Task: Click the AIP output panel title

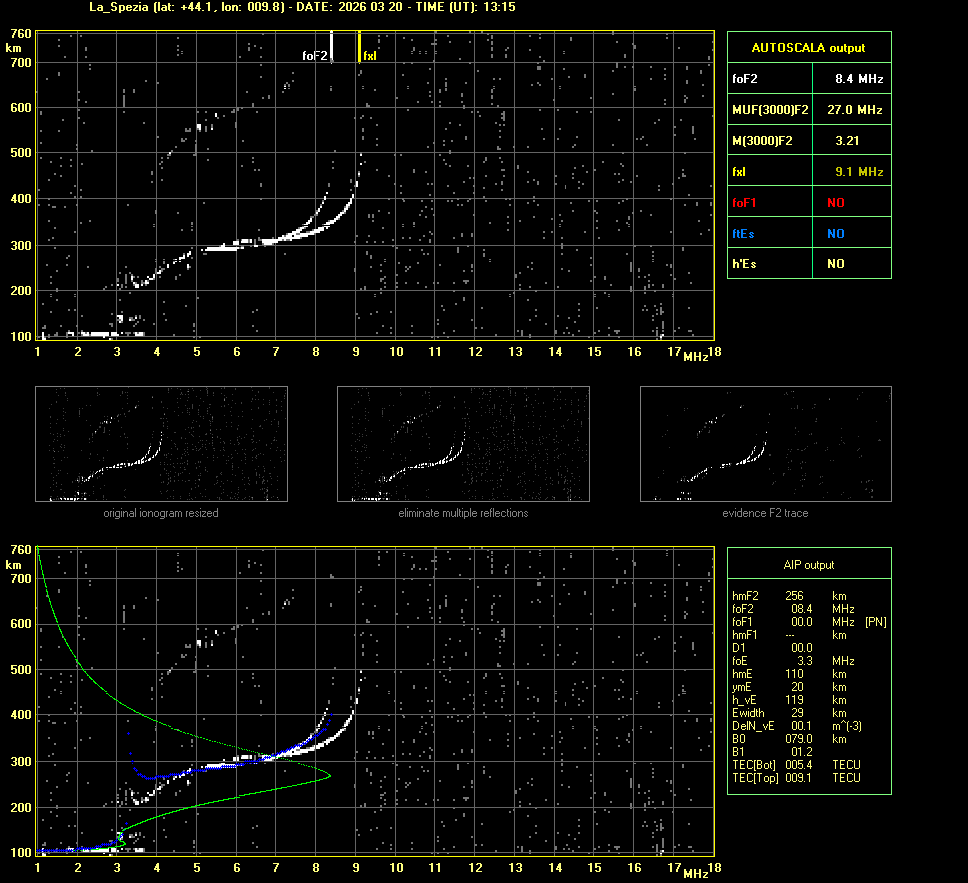Action: (808, 565)
